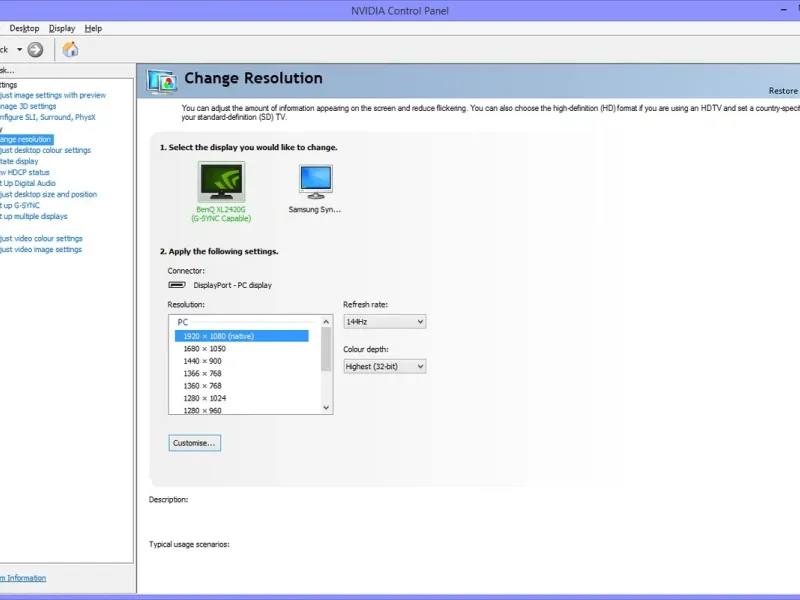Open the Desktop menu

click(x=24, y=29)
